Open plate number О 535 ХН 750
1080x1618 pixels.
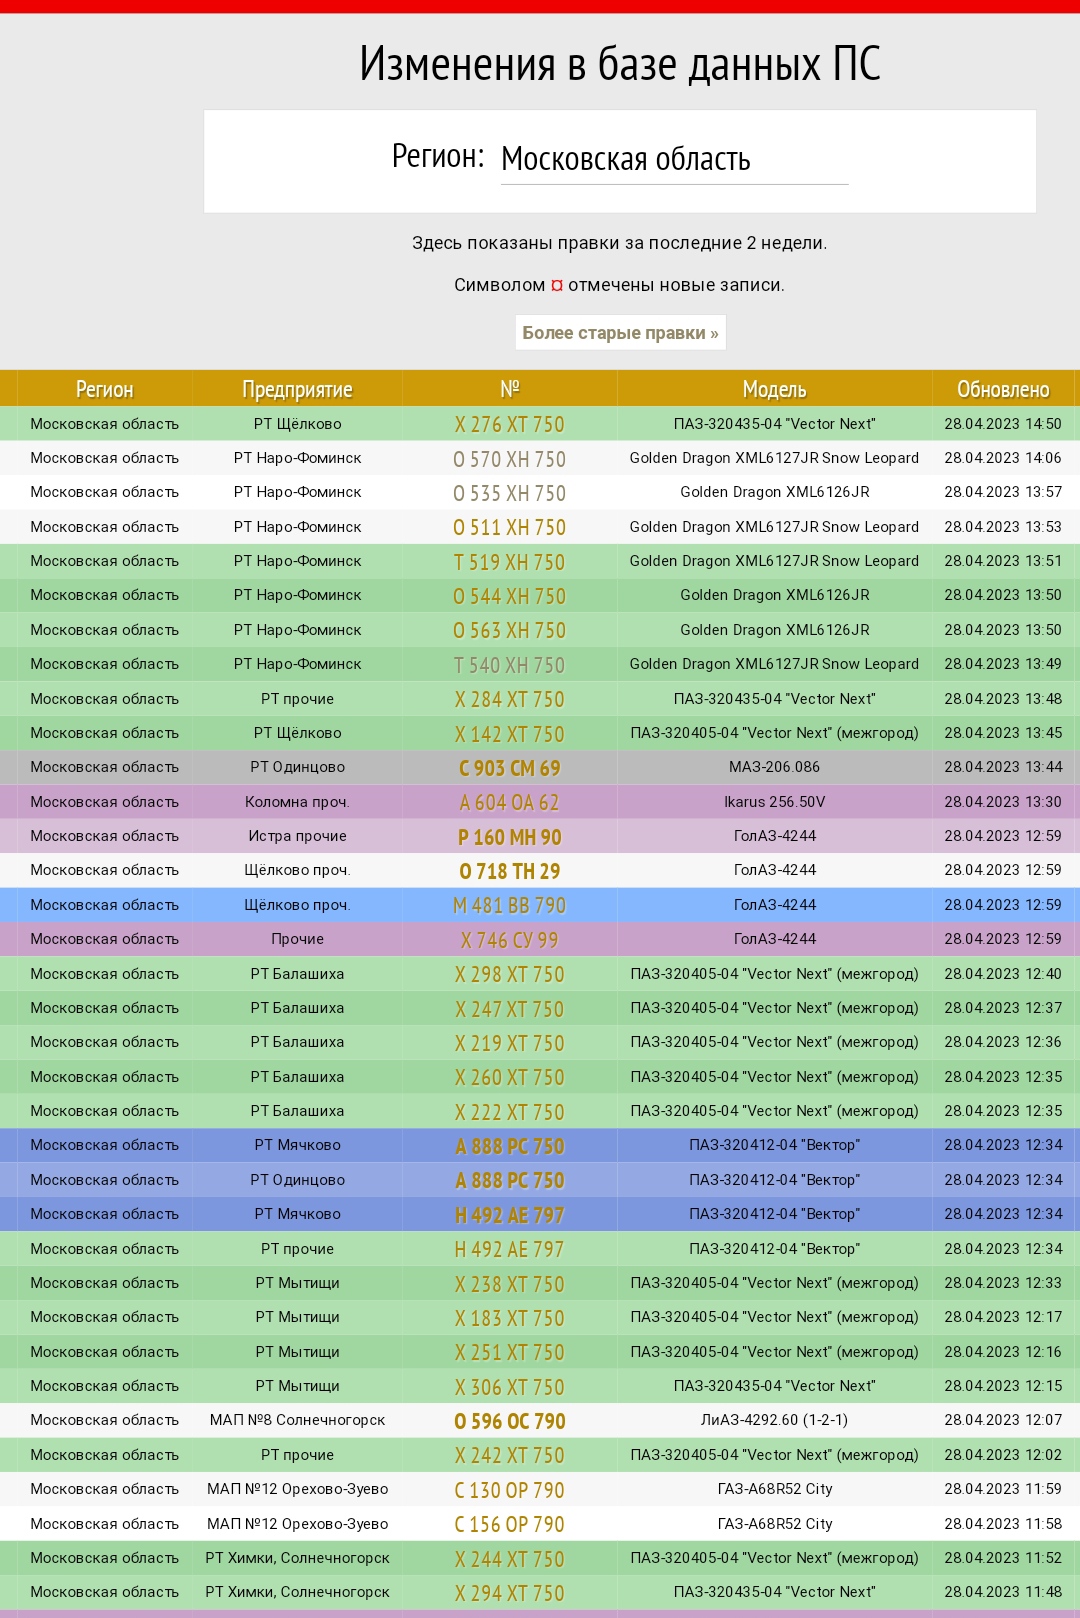click(510, 493)
